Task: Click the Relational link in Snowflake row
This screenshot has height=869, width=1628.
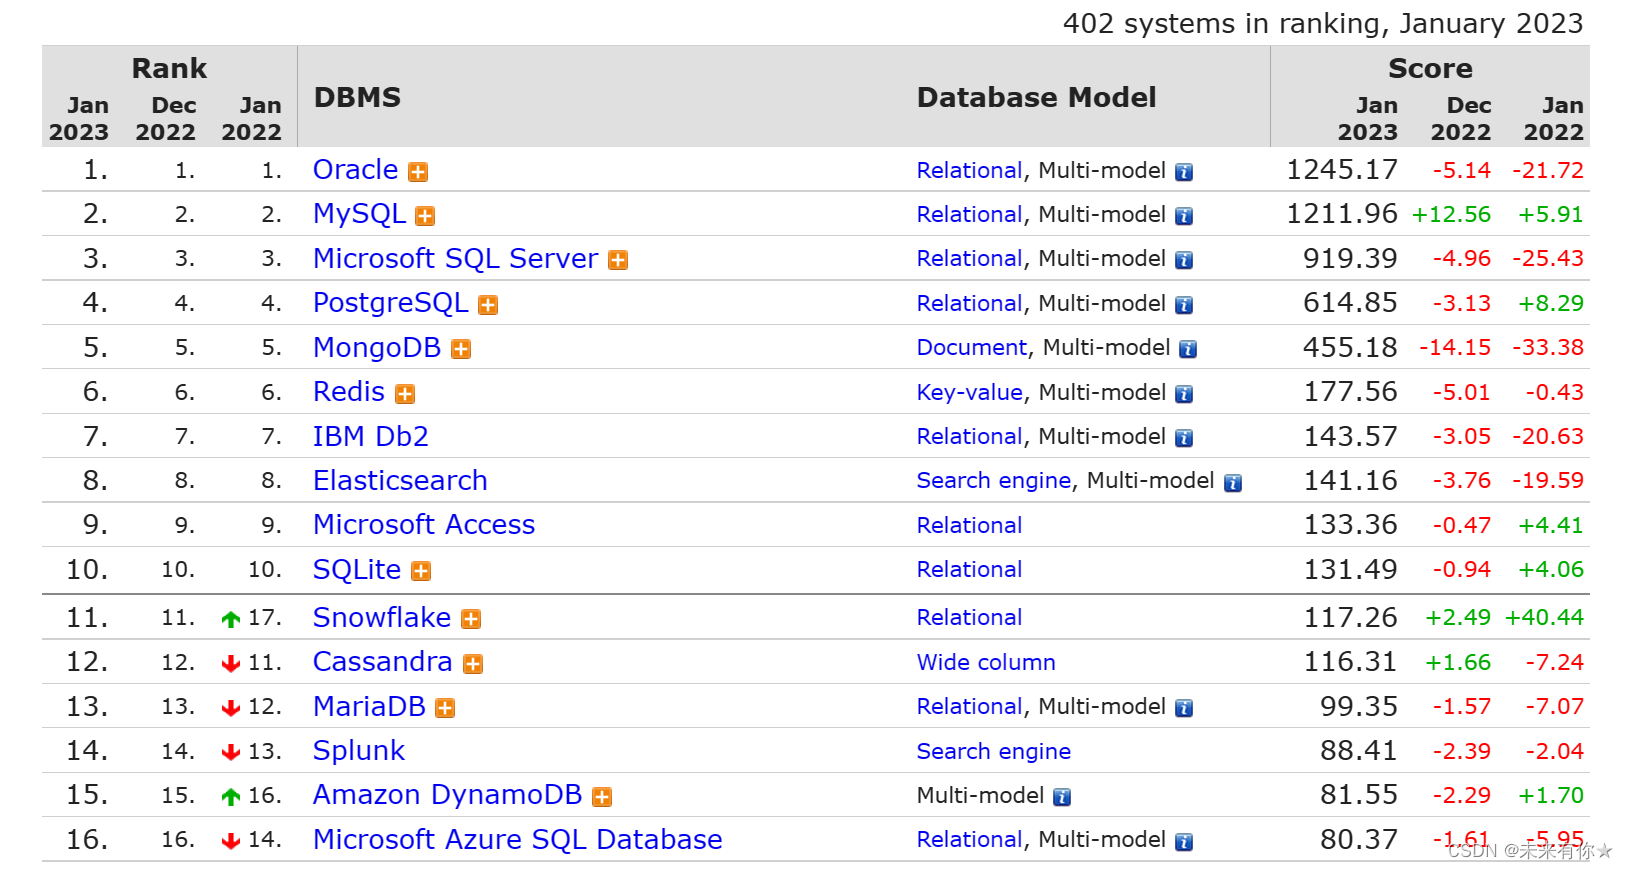Action: click(x=970, y=617)
